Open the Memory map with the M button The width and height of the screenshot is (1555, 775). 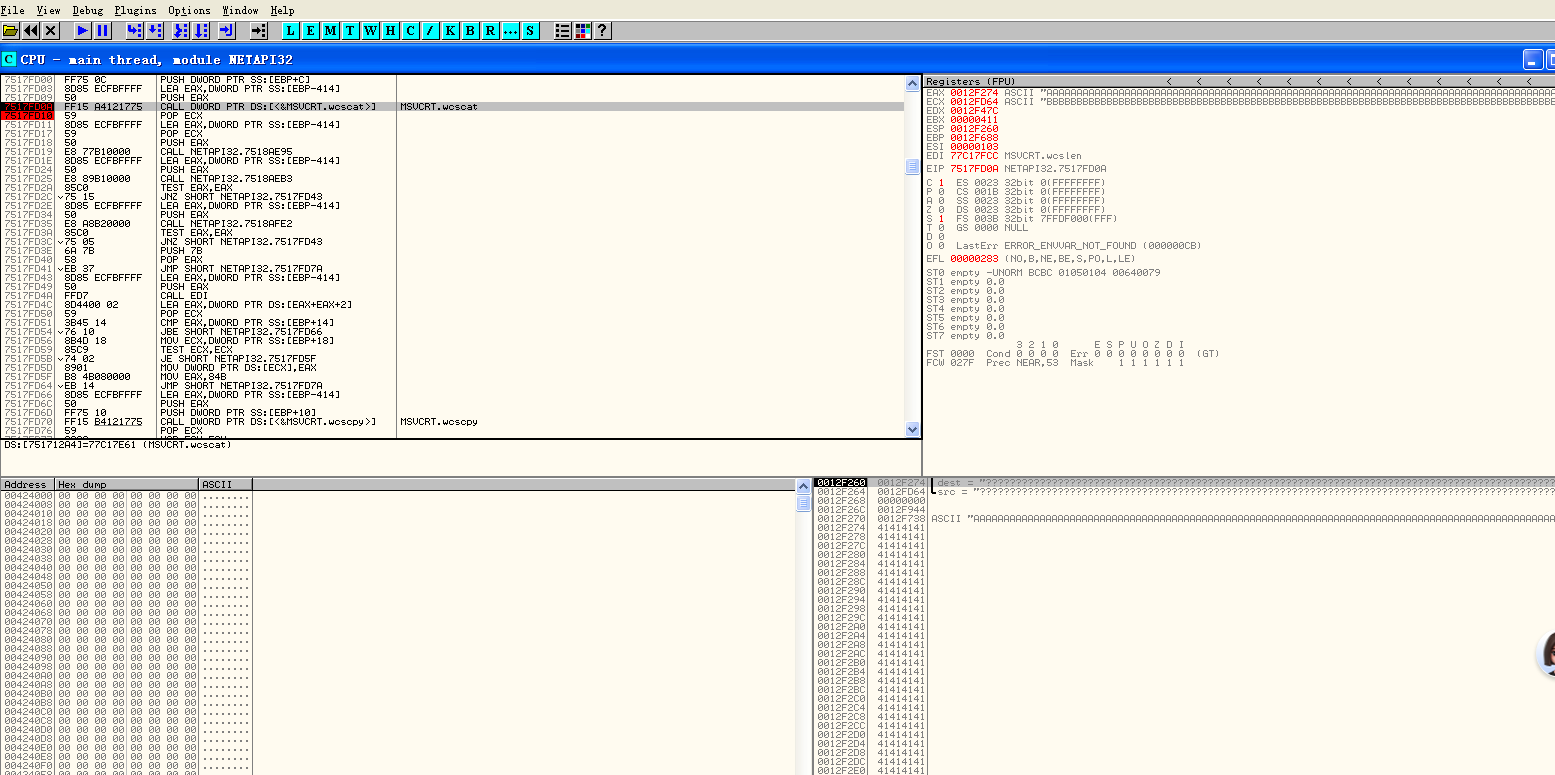tap(331, 31)
